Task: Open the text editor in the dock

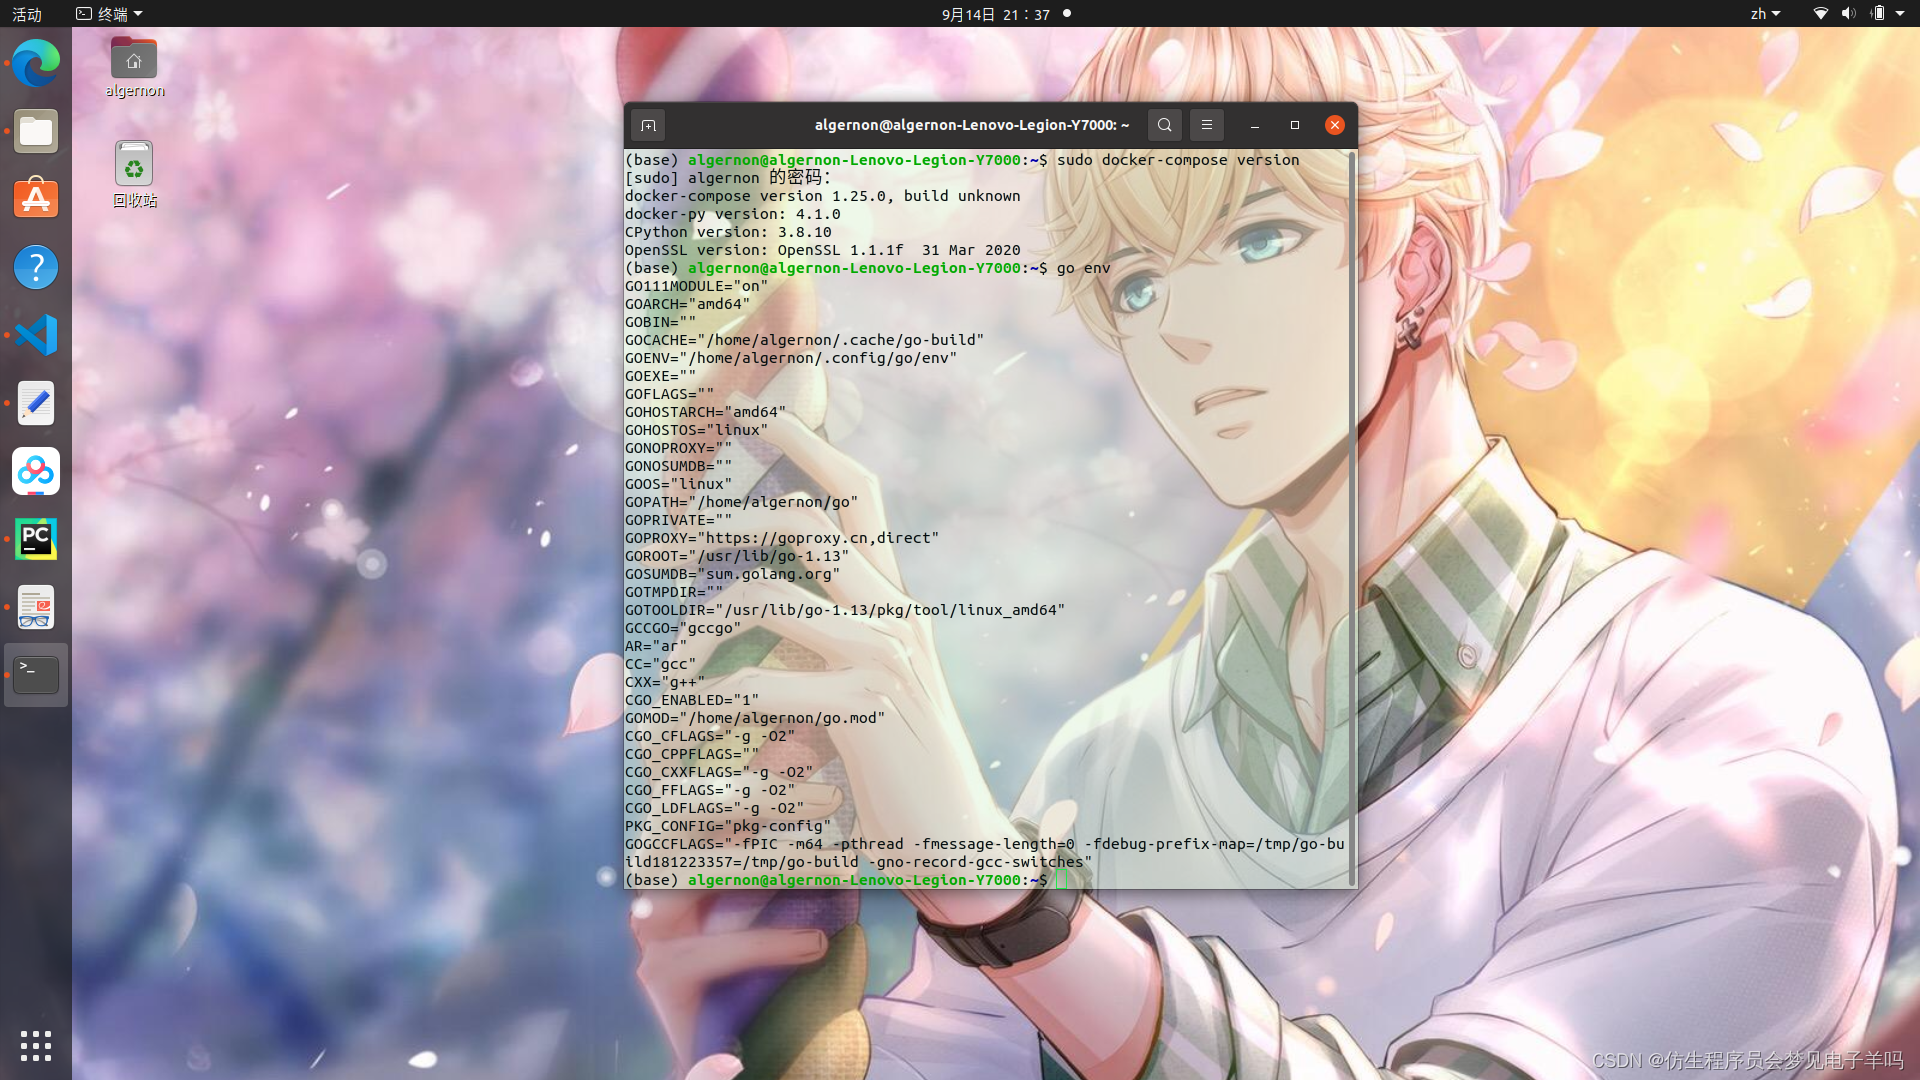Action: [36, 403]
